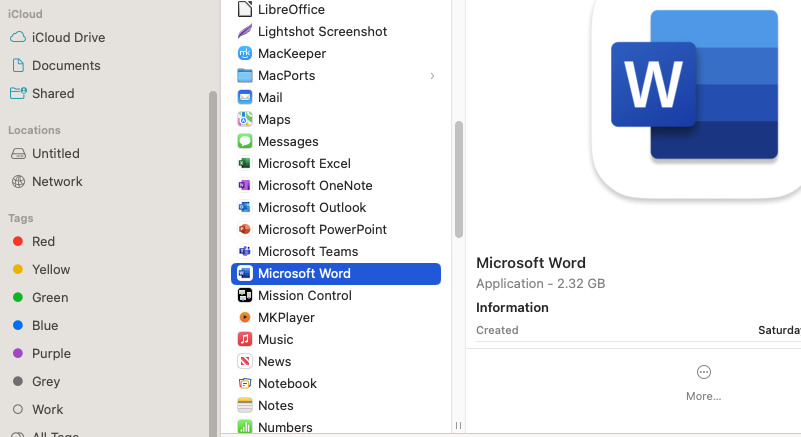The height and width of the screenshot is (437, 801).
Task: Filter by the Red tag dot
Action: click(18, 241)
